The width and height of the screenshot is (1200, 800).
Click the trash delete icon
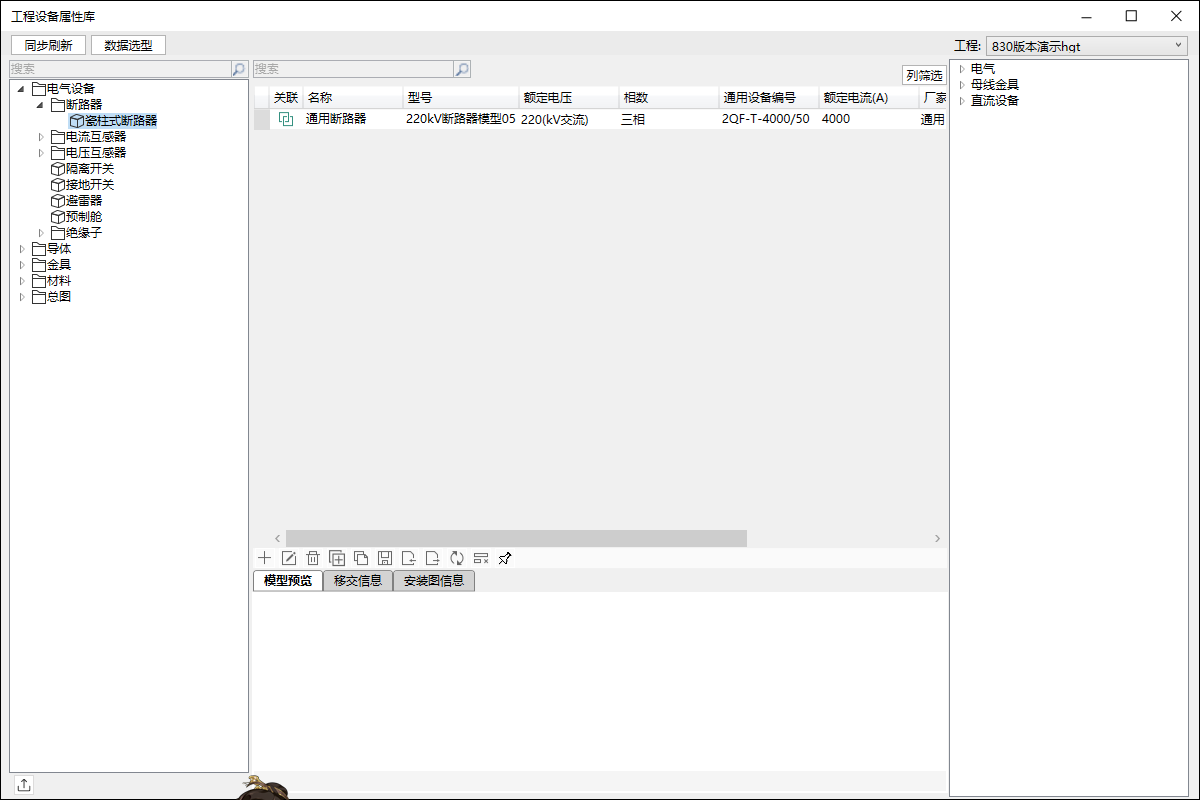313,558
